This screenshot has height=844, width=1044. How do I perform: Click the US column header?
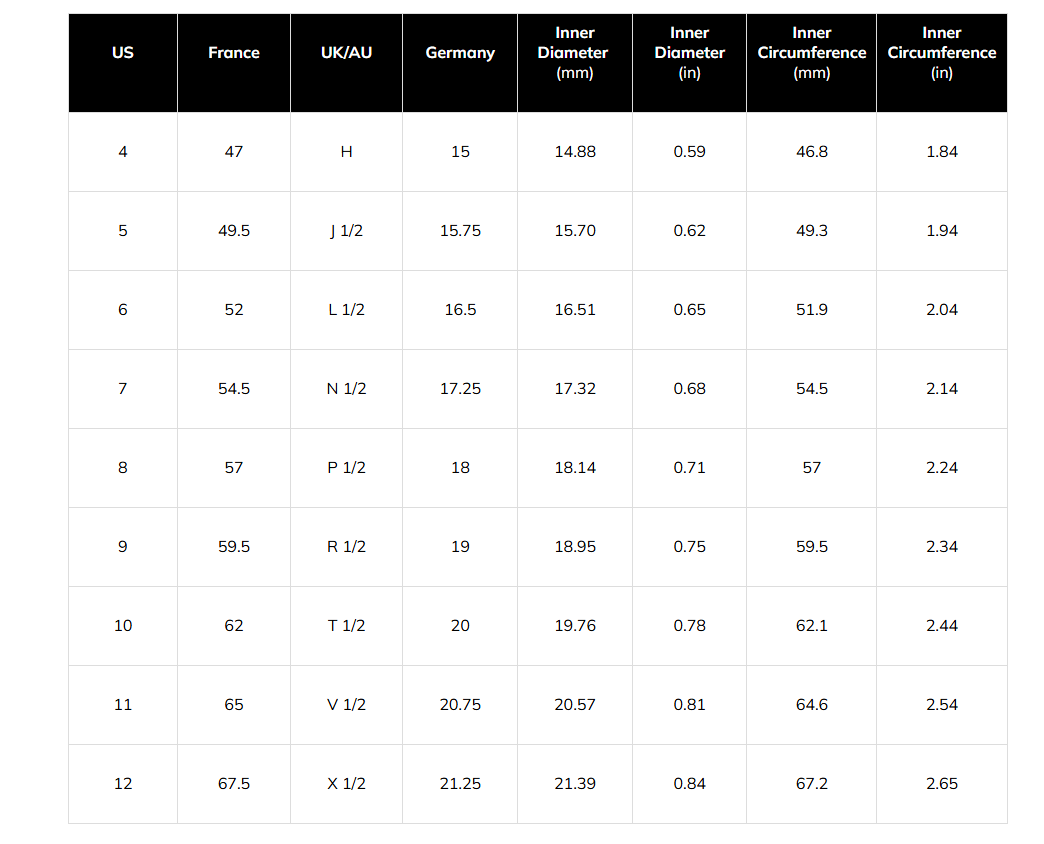tap(123, 52)
